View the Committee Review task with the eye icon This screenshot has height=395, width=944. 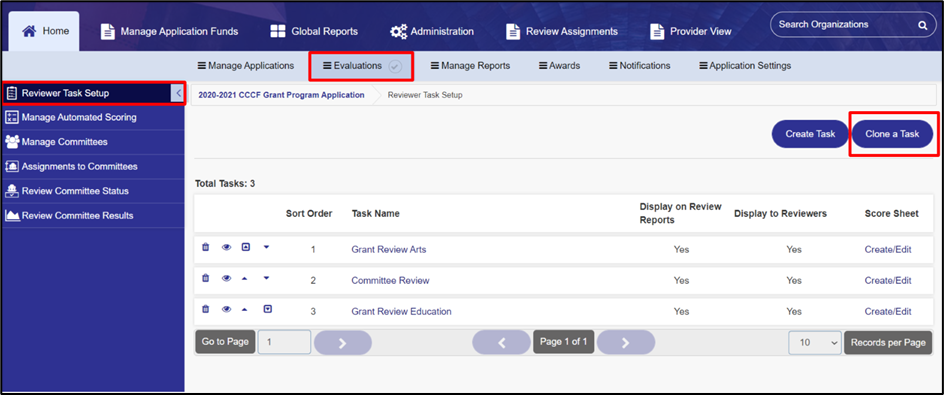coord(226,278)
